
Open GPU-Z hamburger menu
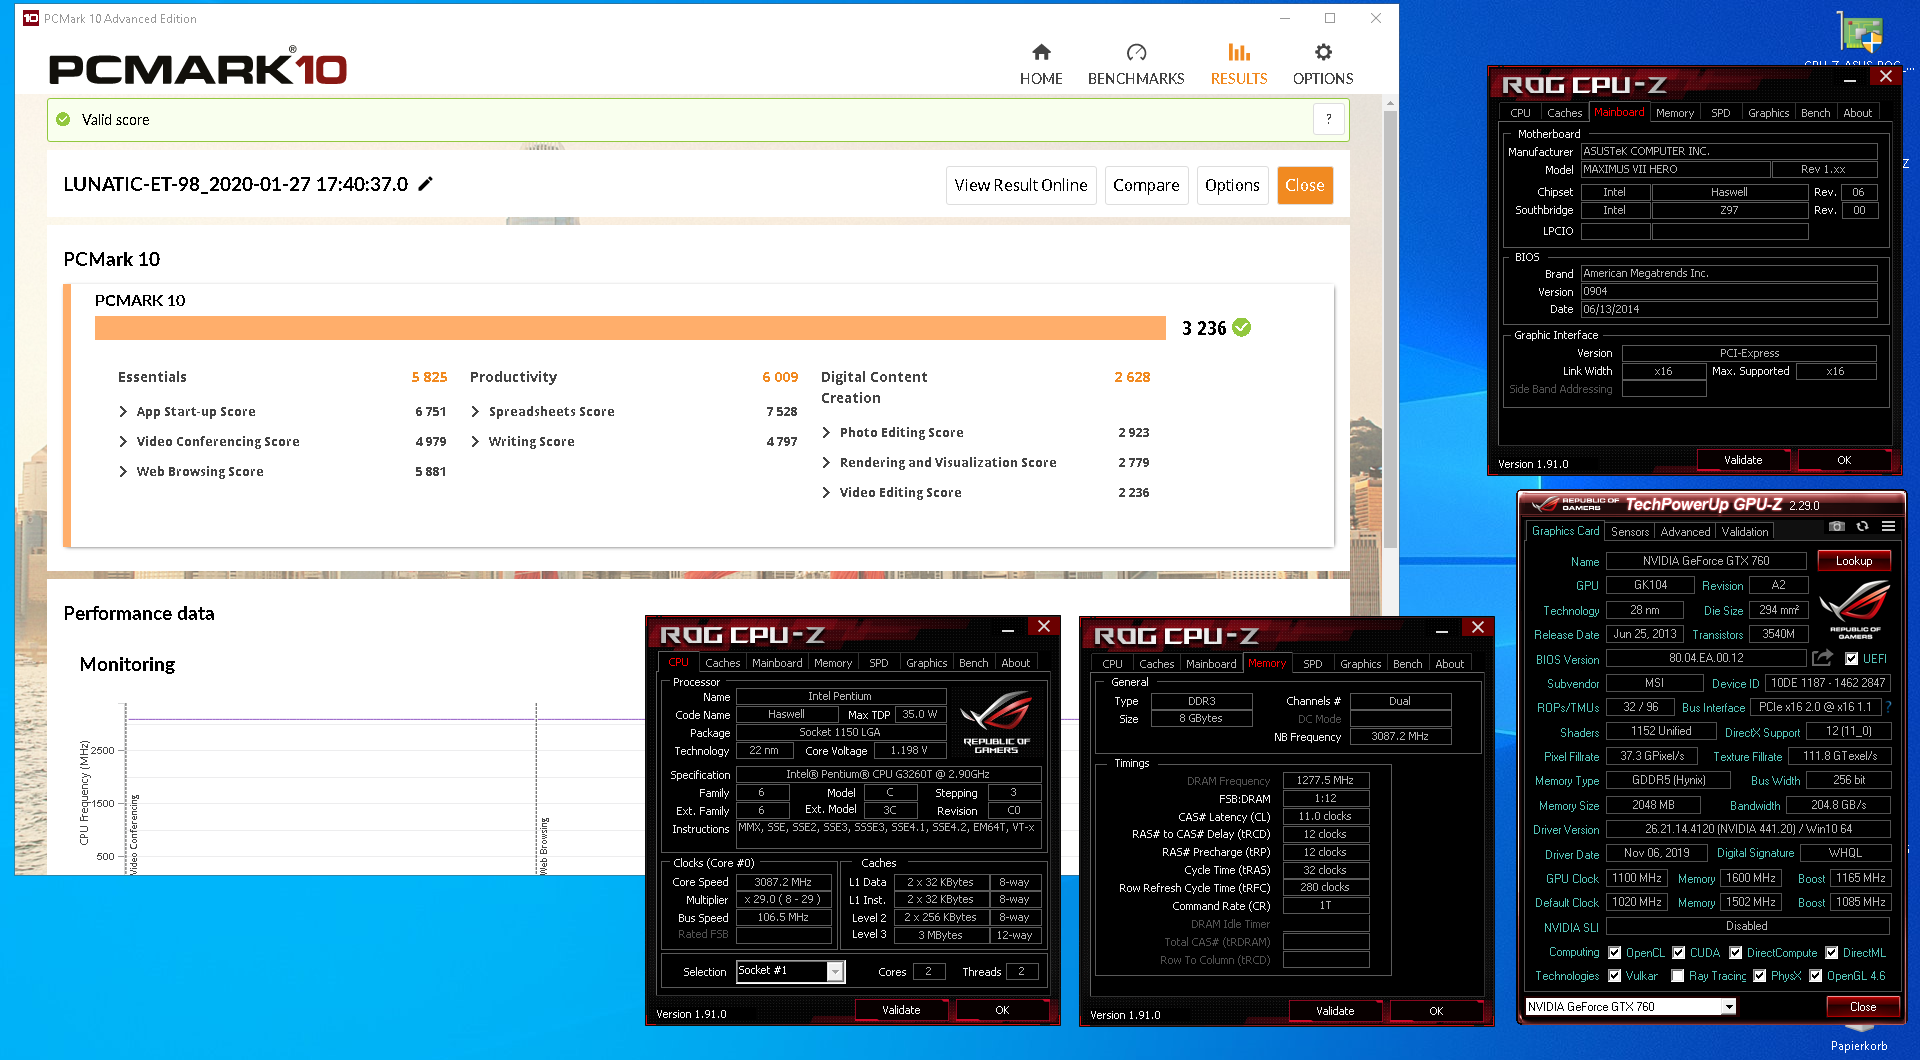click(x=1888, y=527)
